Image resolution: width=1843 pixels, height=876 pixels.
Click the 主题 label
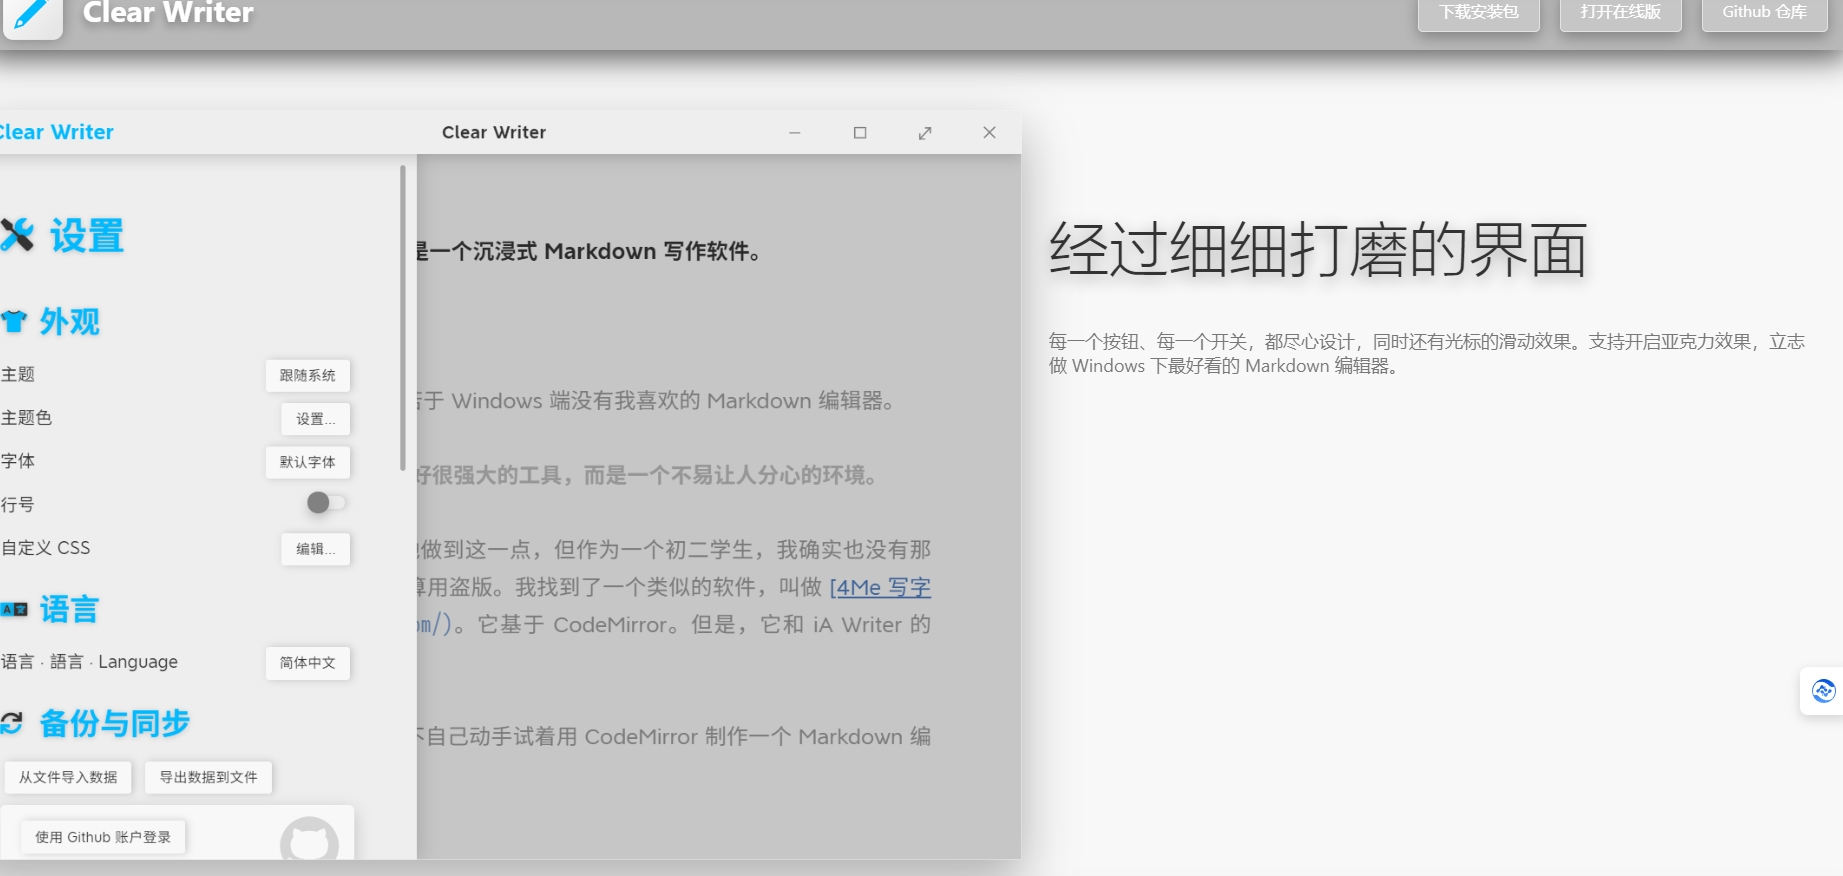(x=18, y=374)
